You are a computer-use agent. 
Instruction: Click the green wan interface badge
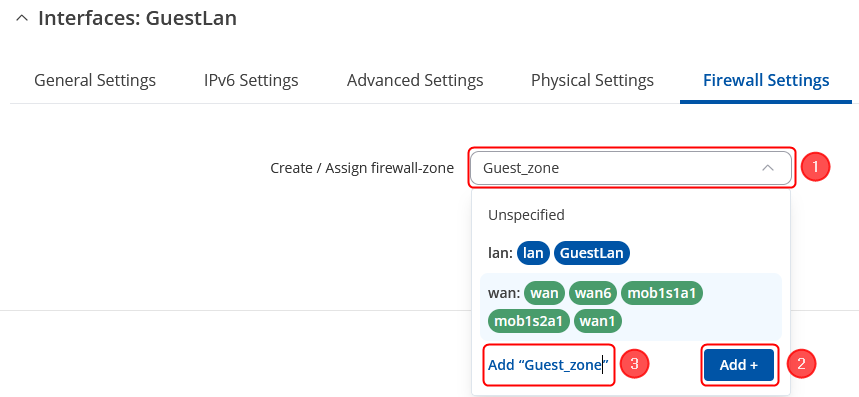(x=544, y=293)
